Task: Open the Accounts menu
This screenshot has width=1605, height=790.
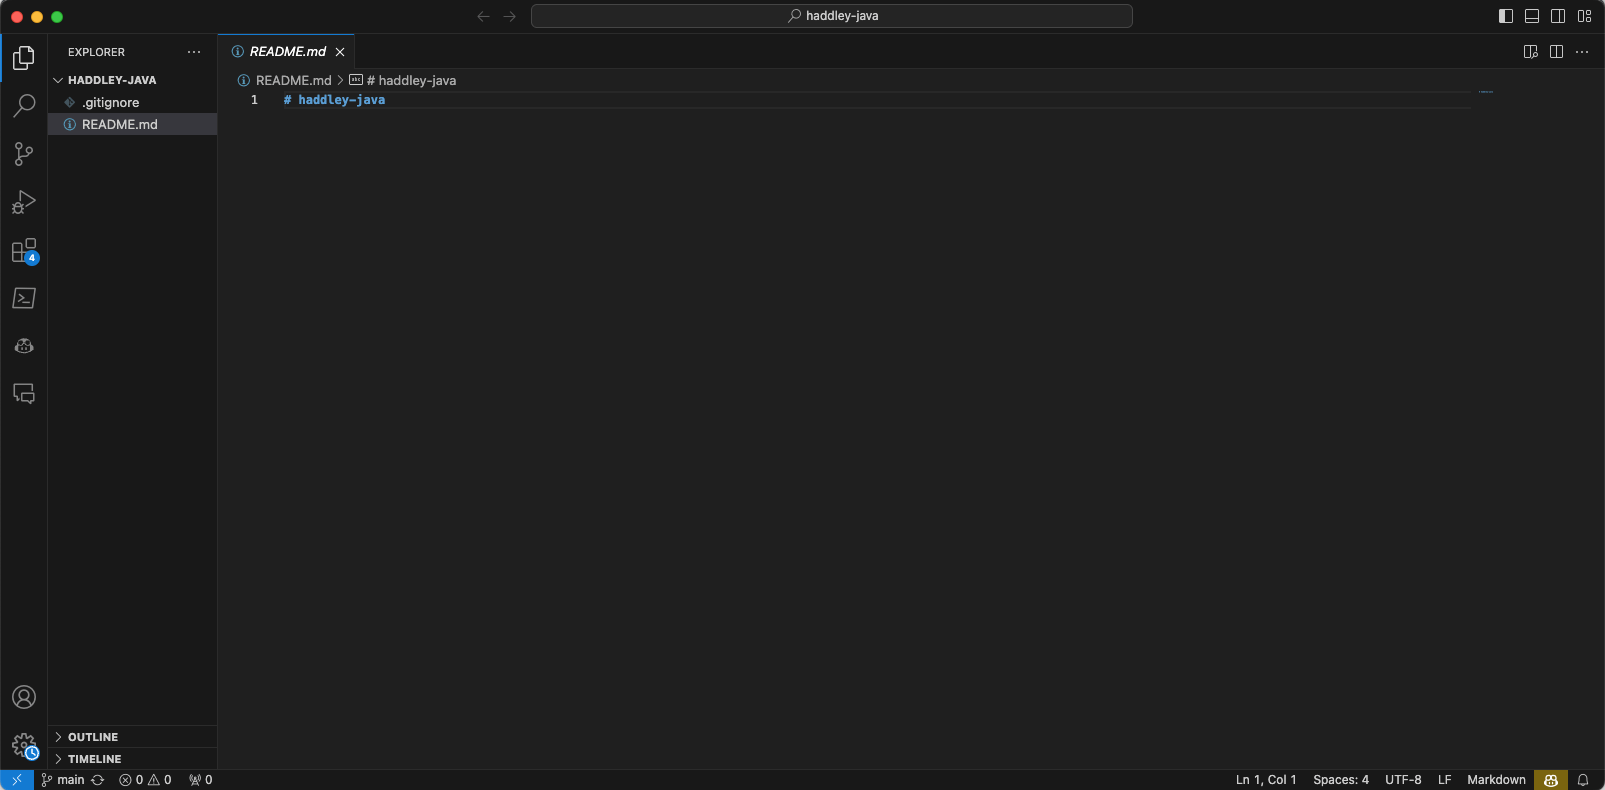Action: coord(24,697)
